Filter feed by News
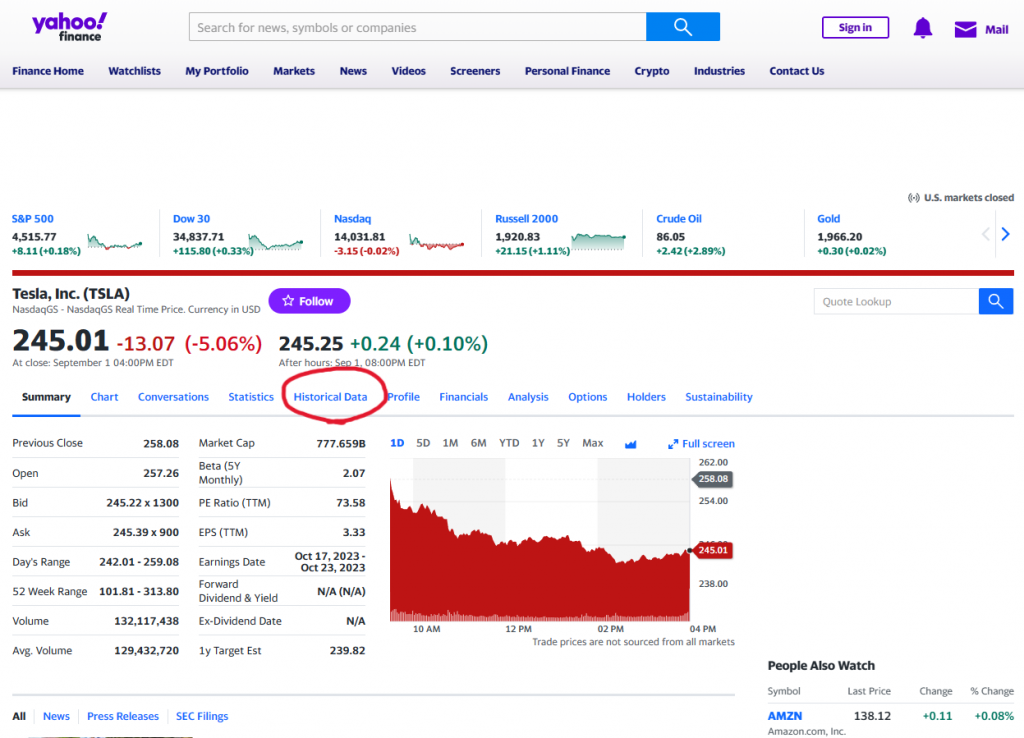This screenshot has width=1024, height=738. (56, 716)
